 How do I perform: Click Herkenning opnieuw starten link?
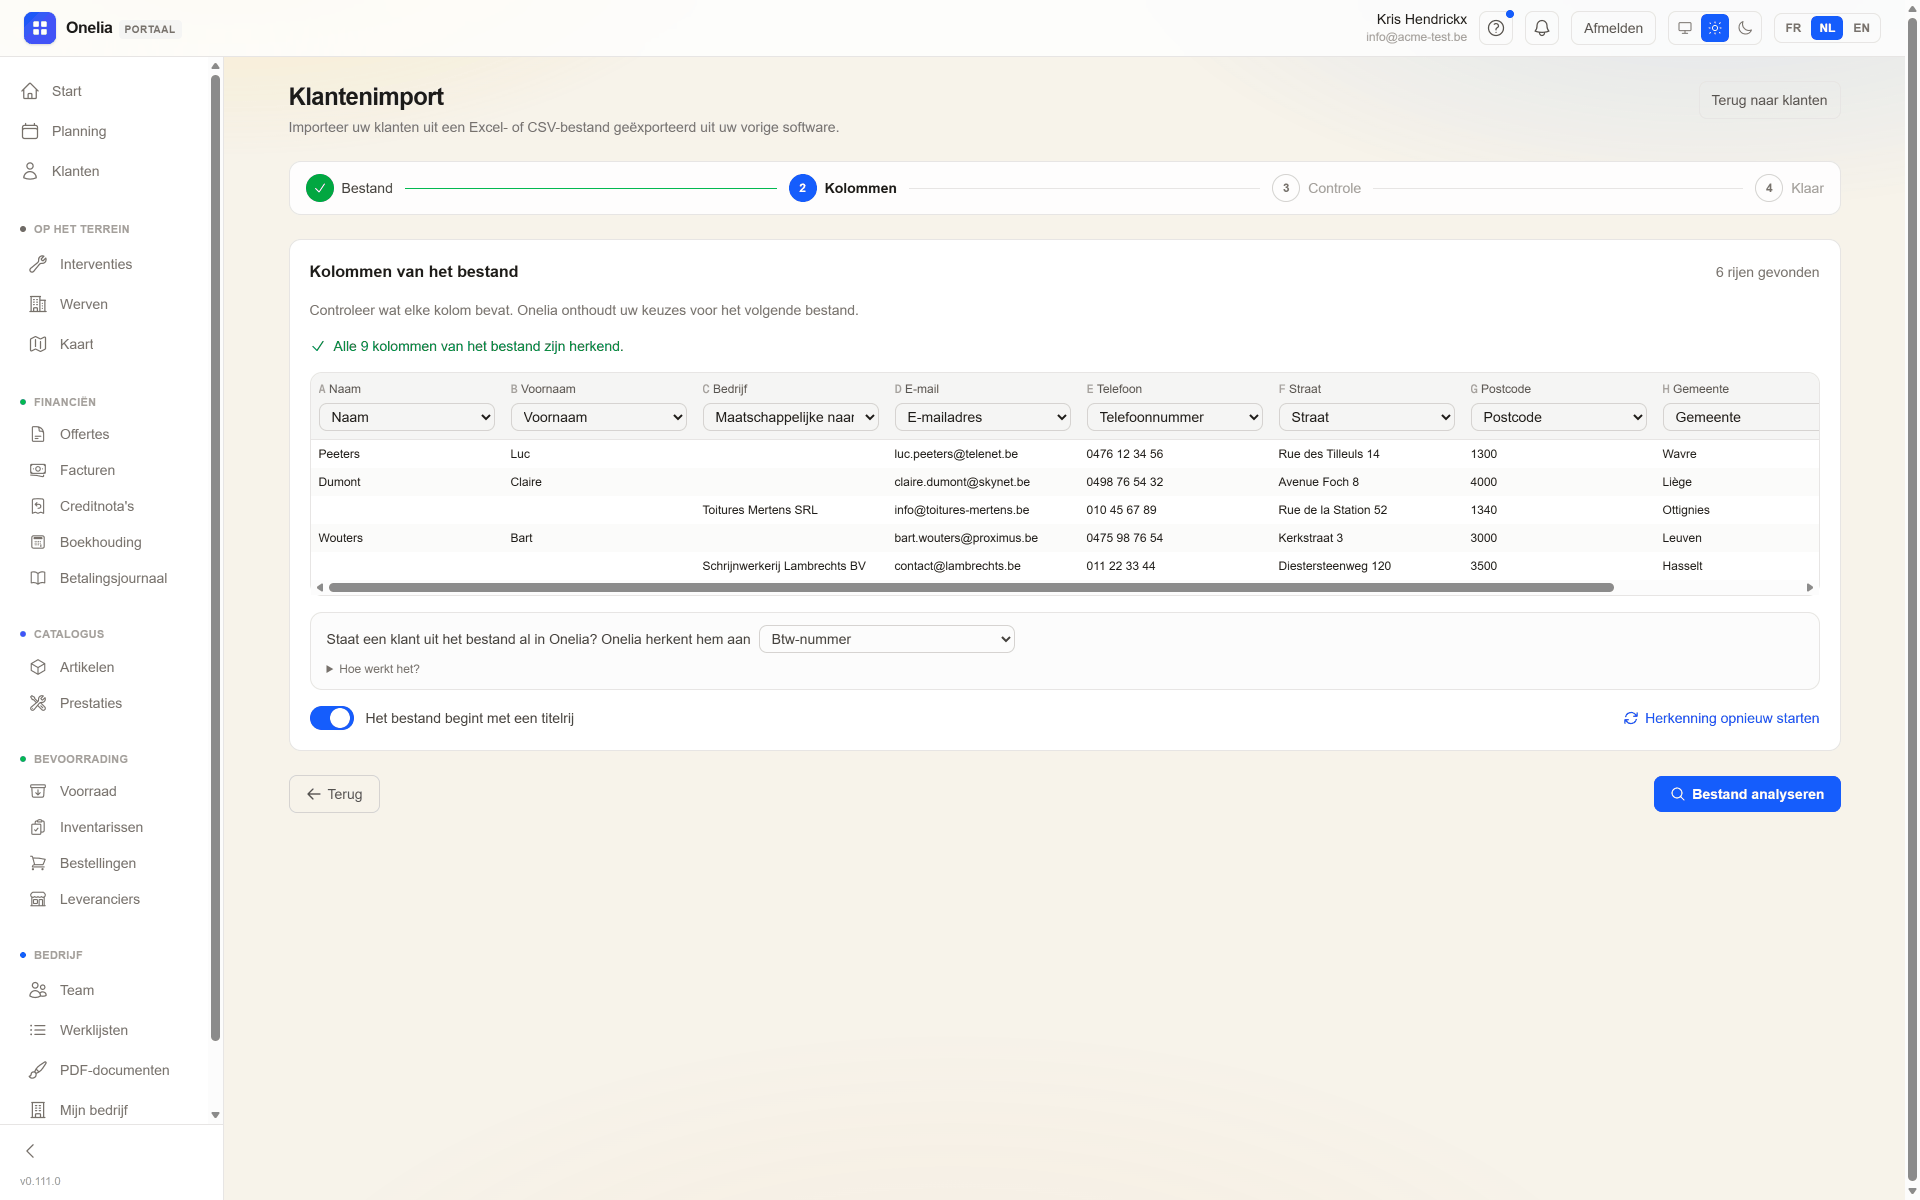[1721, 718]
